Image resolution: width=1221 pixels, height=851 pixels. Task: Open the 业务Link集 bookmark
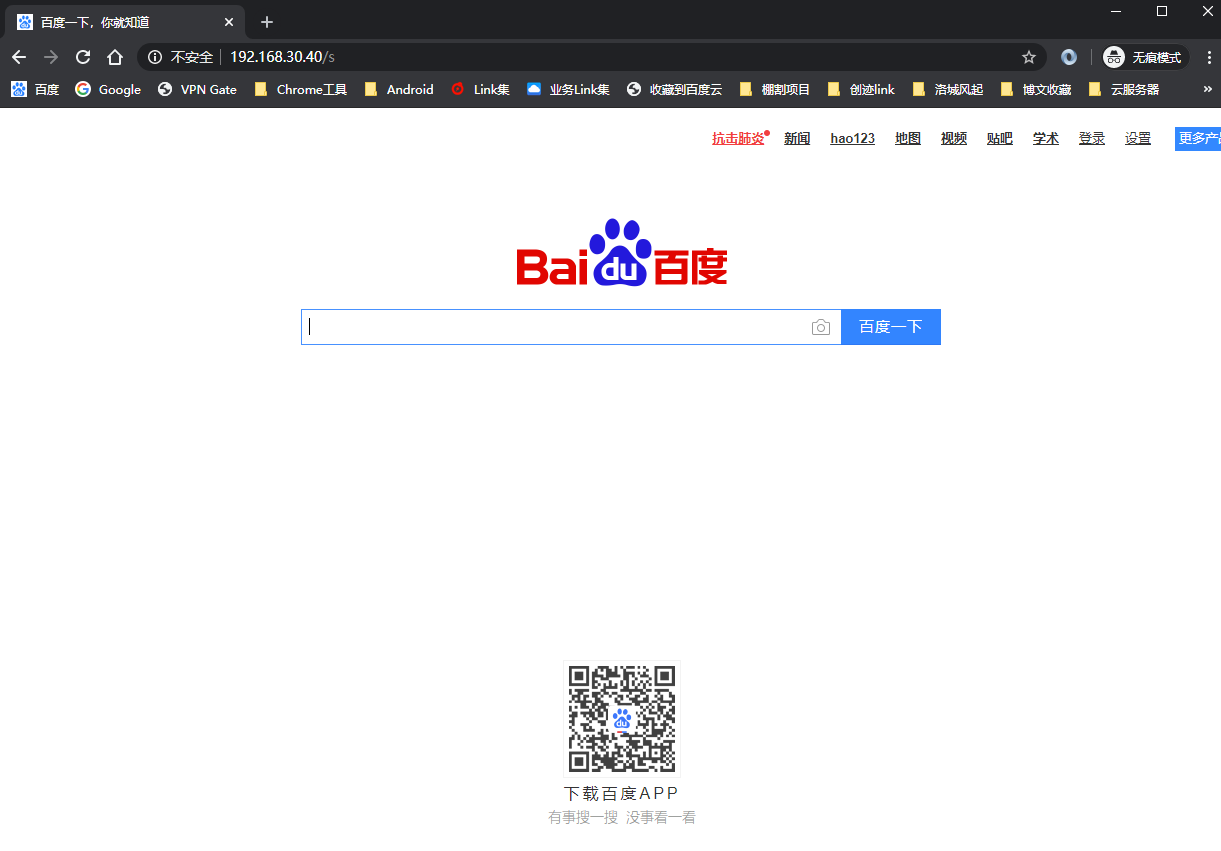(568, 89)
